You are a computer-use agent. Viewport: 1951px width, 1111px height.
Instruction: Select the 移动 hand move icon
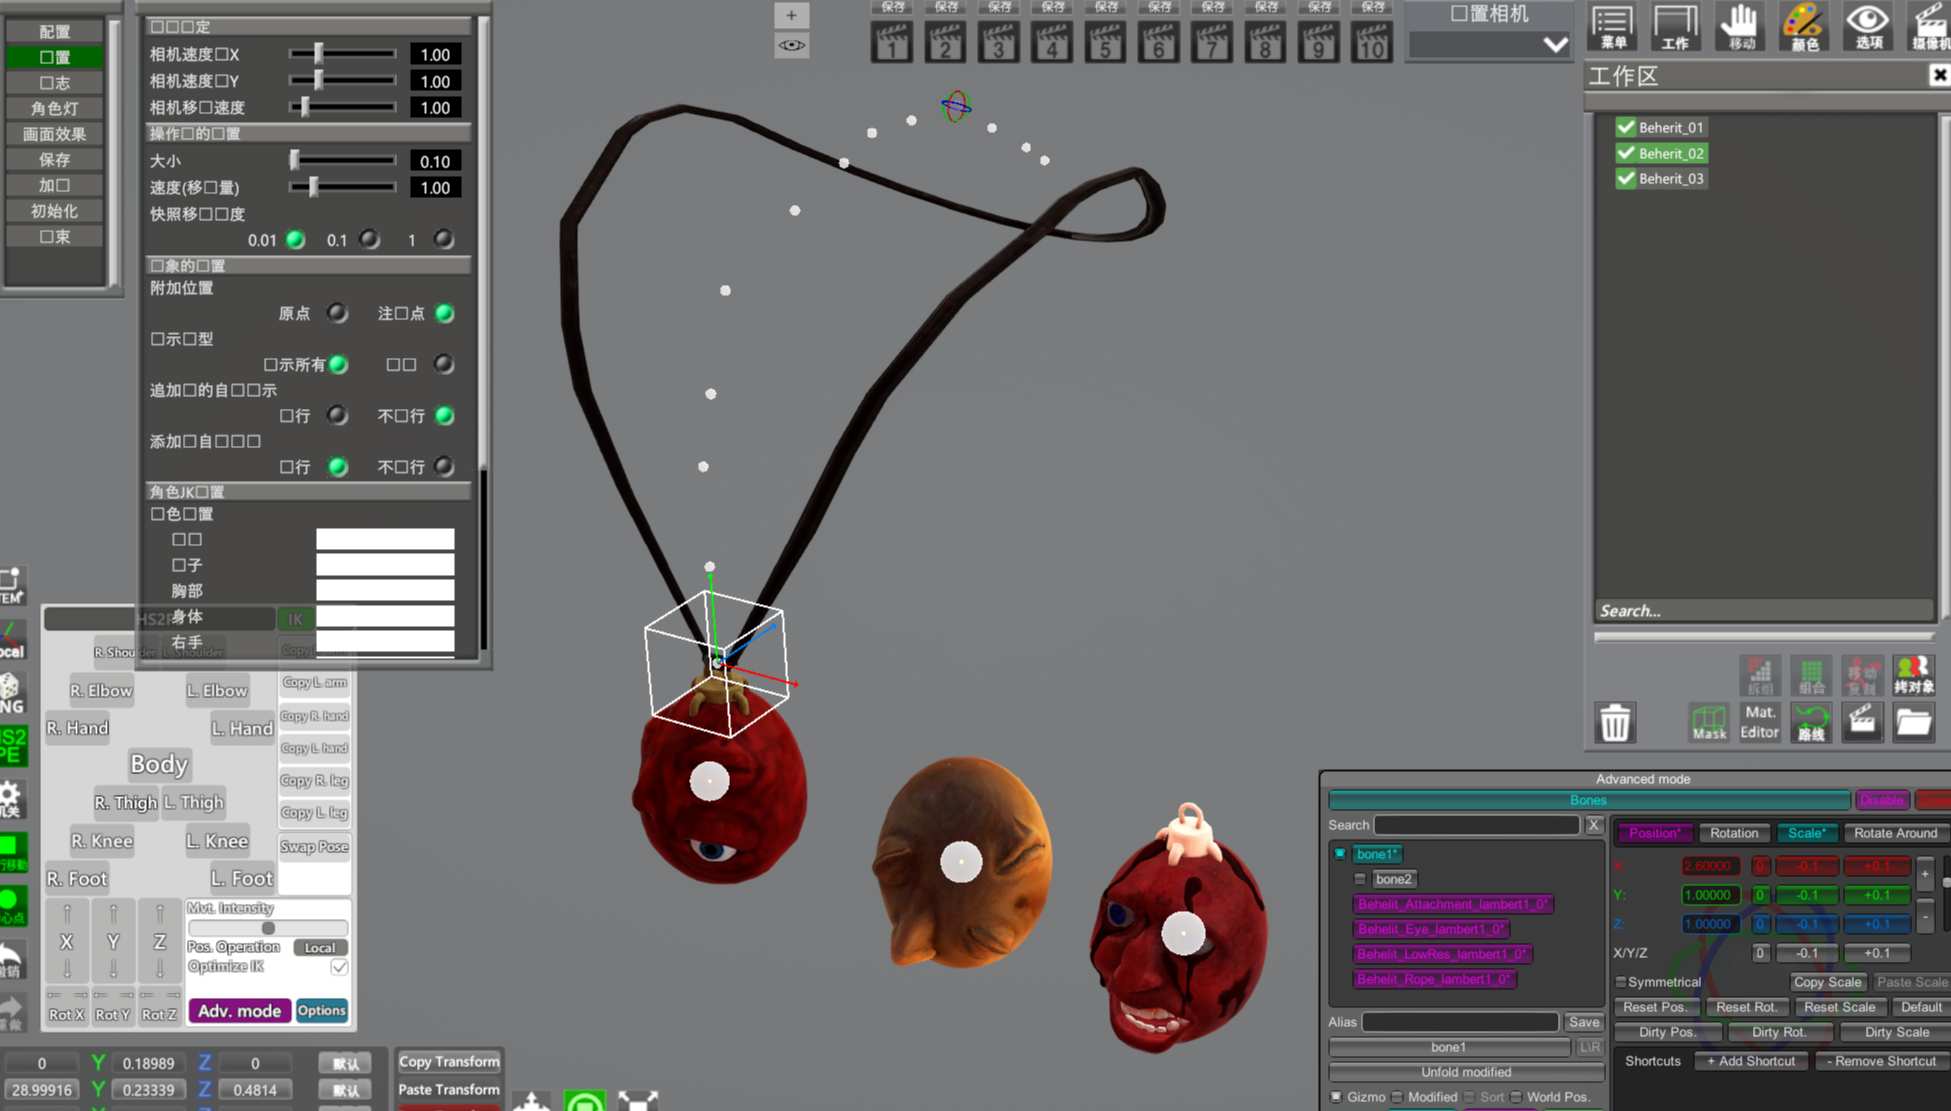(x=1740, y=26)
